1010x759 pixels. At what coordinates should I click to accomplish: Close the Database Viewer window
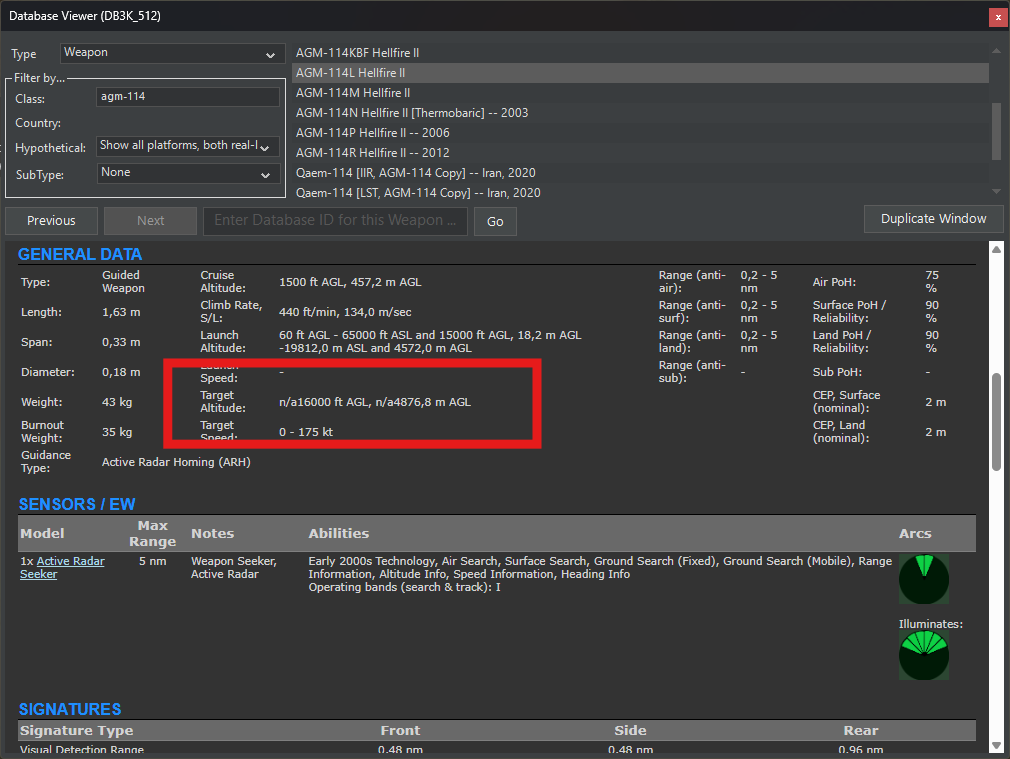coord(997,17)
